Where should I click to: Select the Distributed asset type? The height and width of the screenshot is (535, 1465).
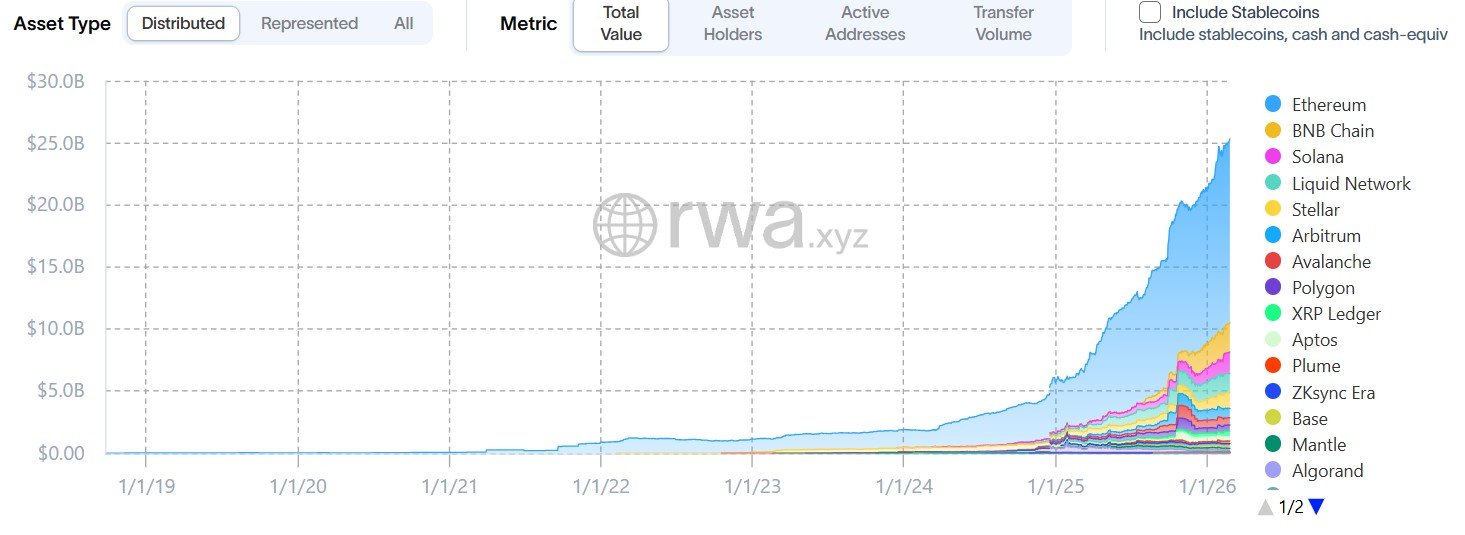[x=183, y=23]
